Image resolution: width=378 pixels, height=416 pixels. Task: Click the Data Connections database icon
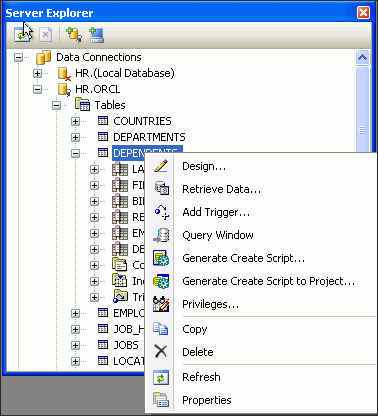[43, 57]
